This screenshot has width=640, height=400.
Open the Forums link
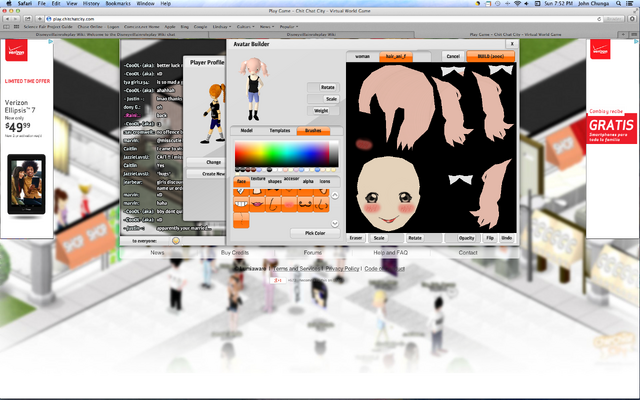(313, 253)
